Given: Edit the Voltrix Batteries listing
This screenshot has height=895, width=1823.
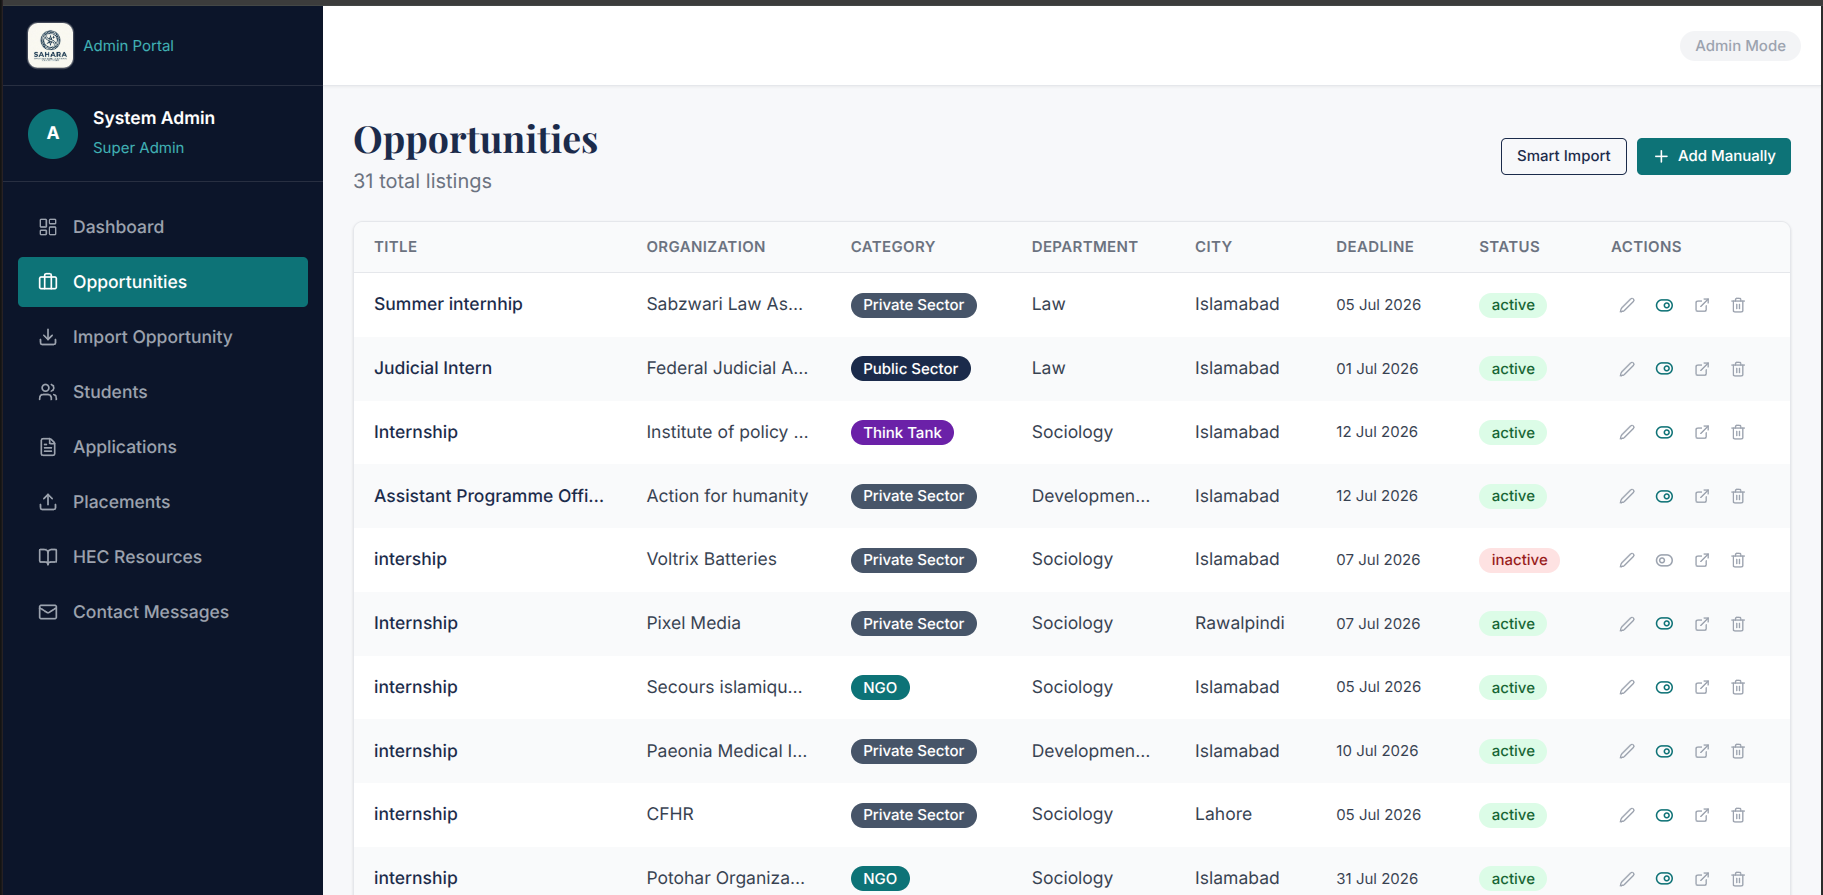Looking at the screenshot, I should tap(1627, 560).
